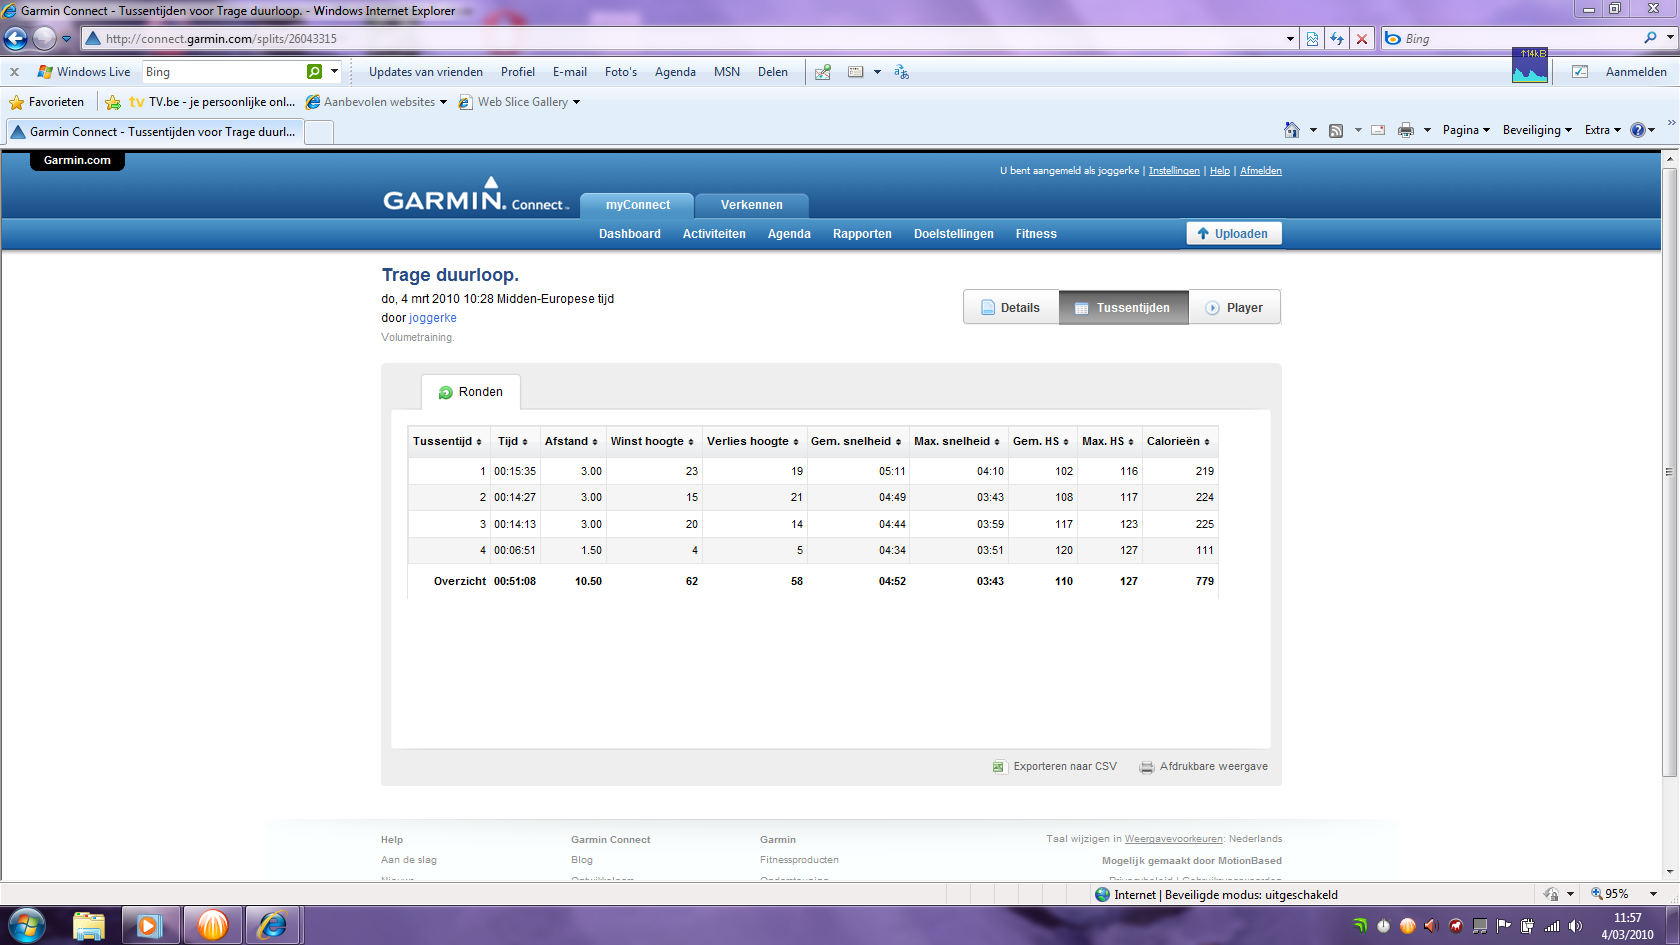This screenshot has height=945, width=1680.
Task: Click the joggerke author link
Action: pos(433,318)
